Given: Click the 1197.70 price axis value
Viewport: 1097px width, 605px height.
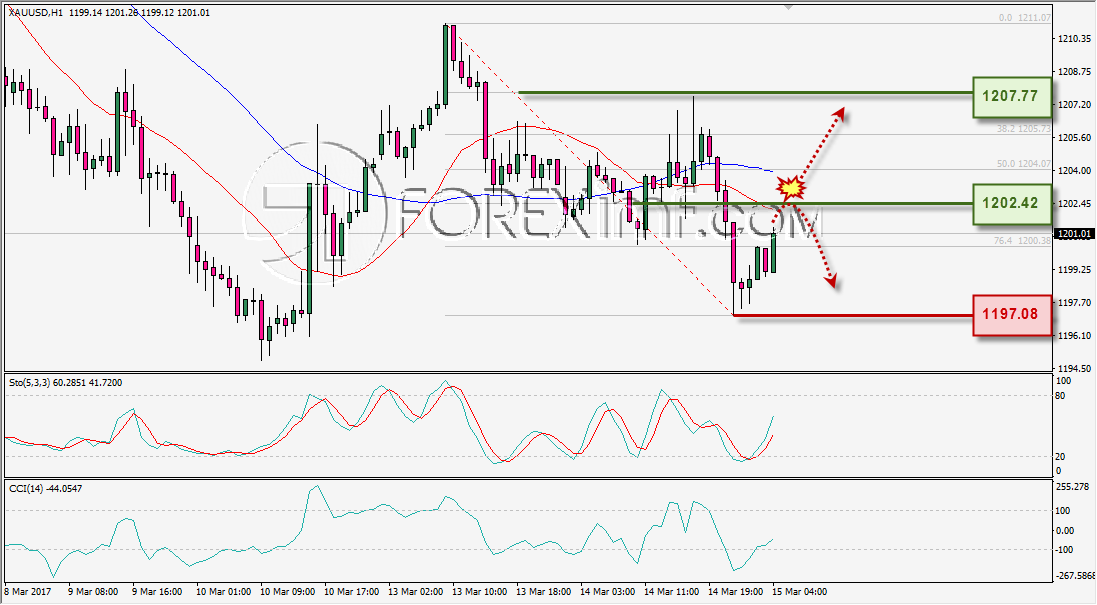Looking at the screenshot, I should click(1074, 302).
